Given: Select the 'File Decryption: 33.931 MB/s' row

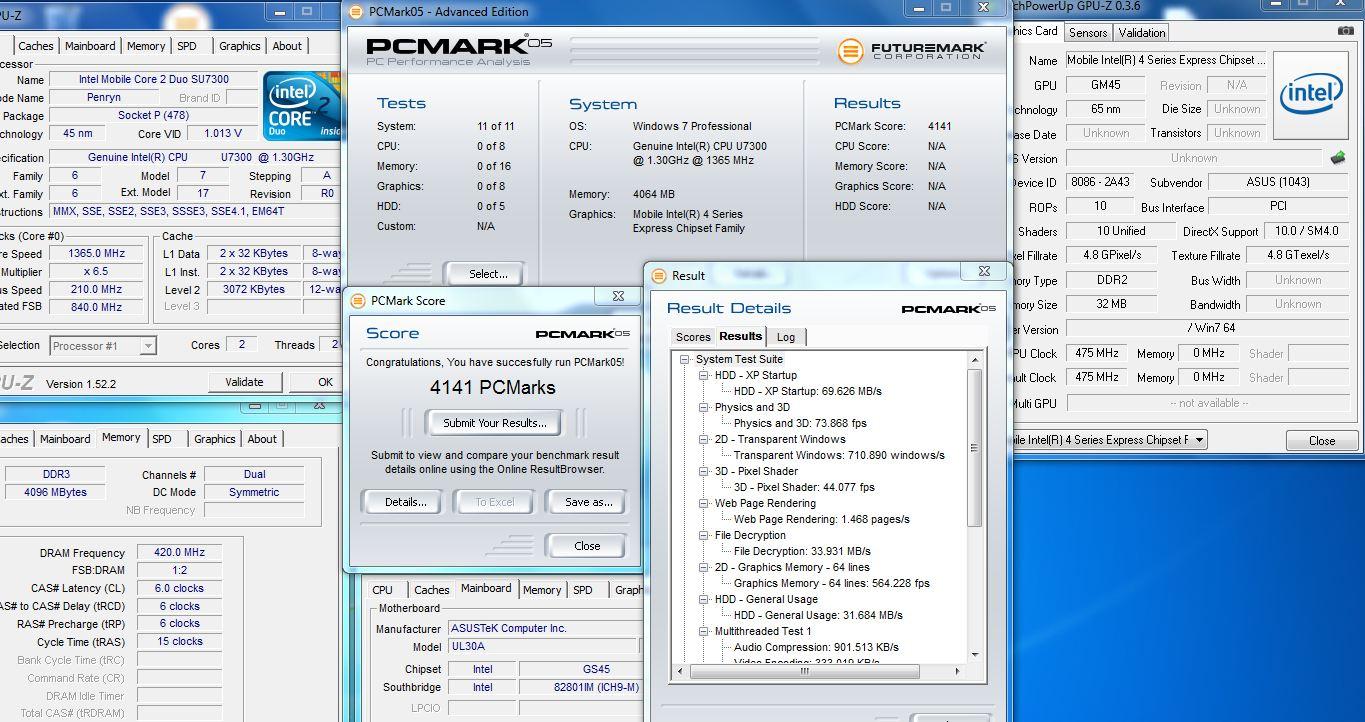Looking at the screenshot, I should click(x=802, y=551).
